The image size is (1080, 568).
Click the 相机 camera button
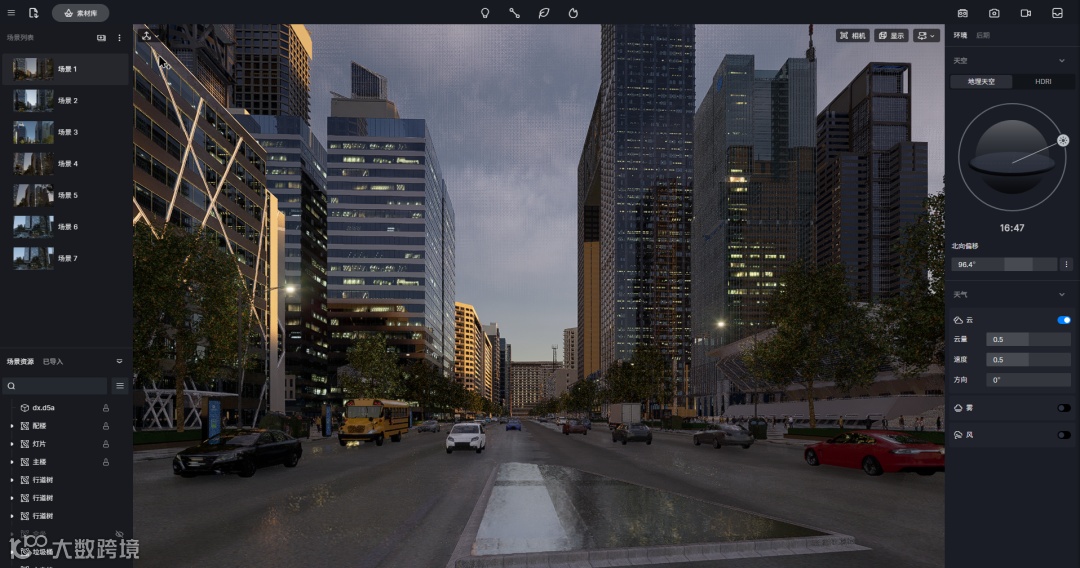(852, 36)
